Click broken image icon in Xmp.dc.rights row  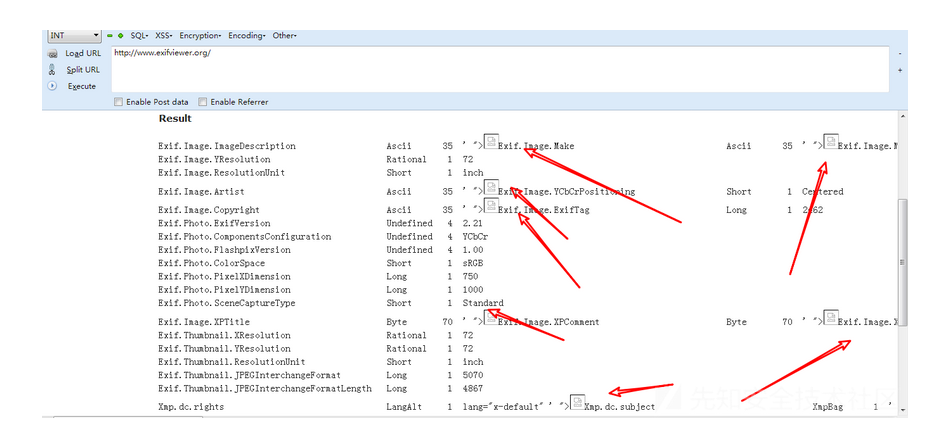pyautogui.click(x=577, y=402)
